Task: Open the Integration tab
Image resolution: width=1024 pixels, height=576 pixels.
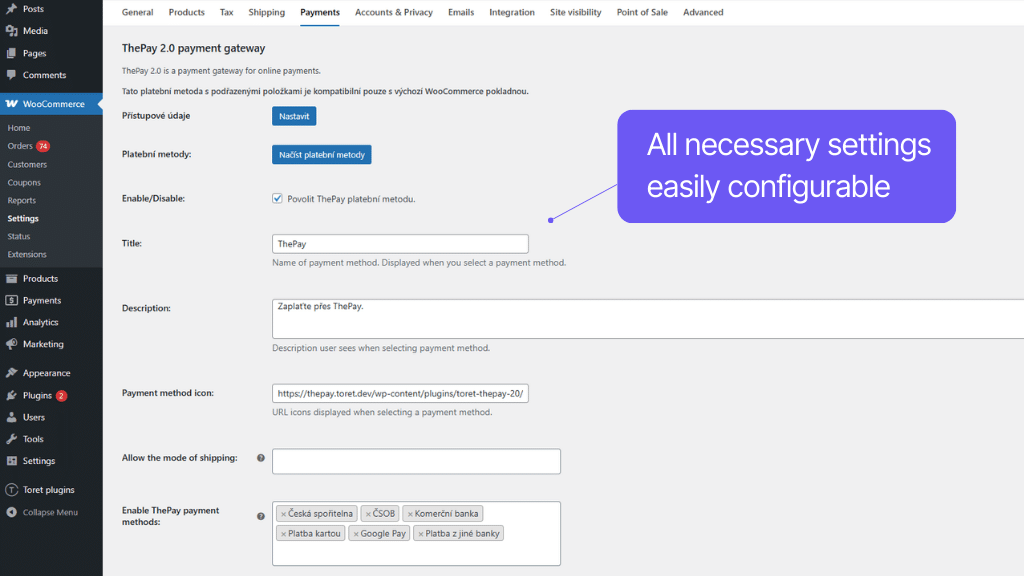Action: [x=512, y=12]
